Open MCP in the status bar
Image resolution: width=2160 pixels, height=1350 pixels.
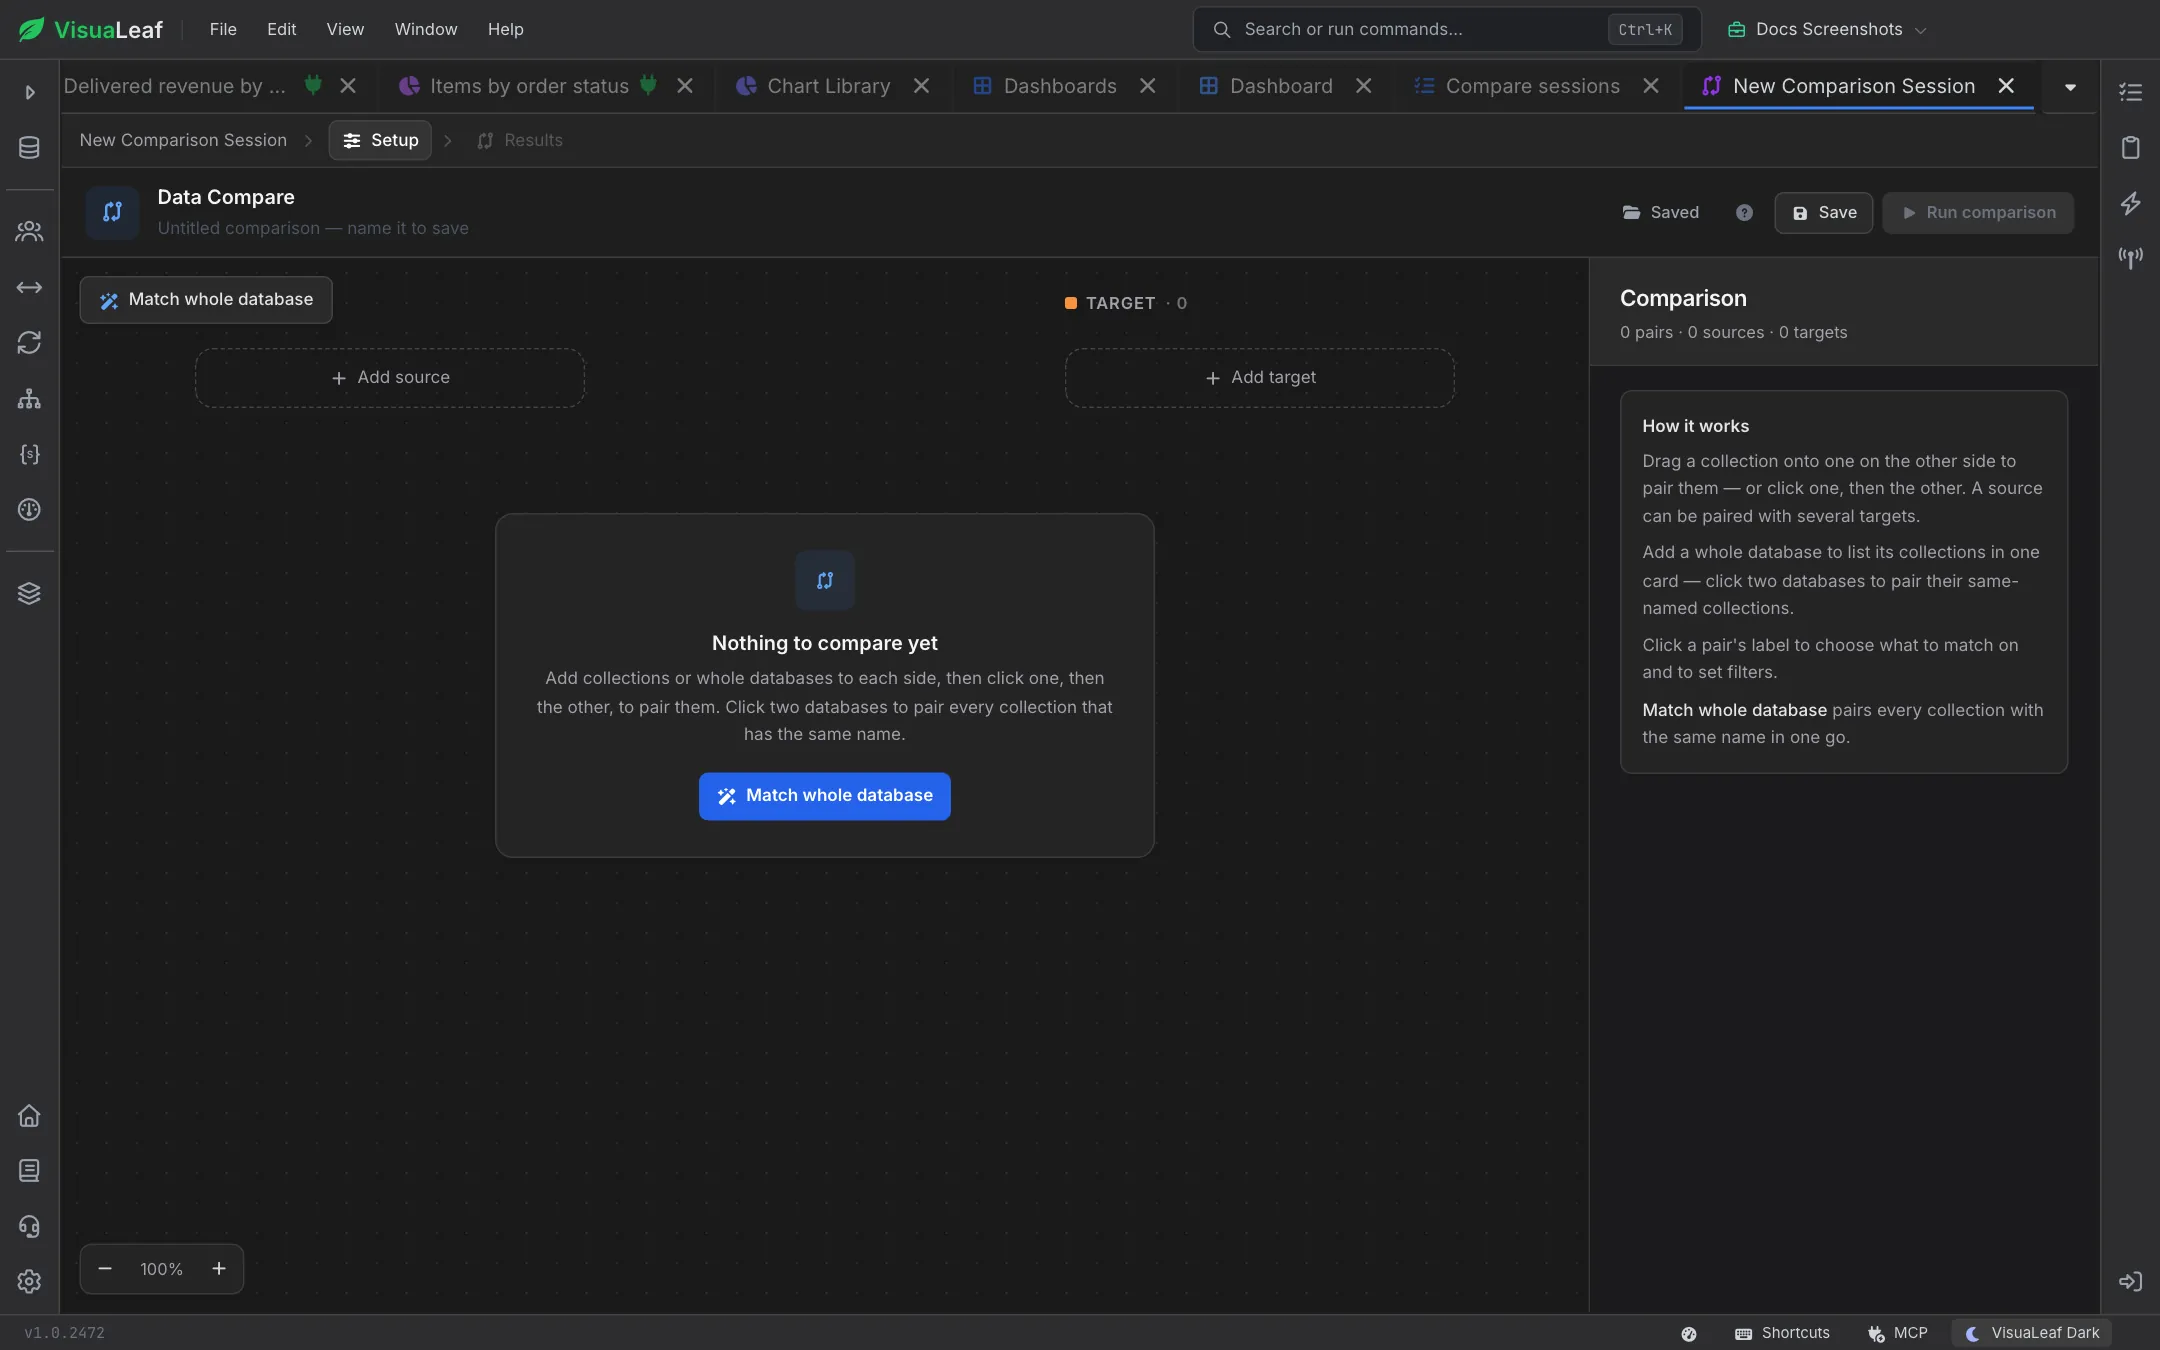point(1897,1333)
